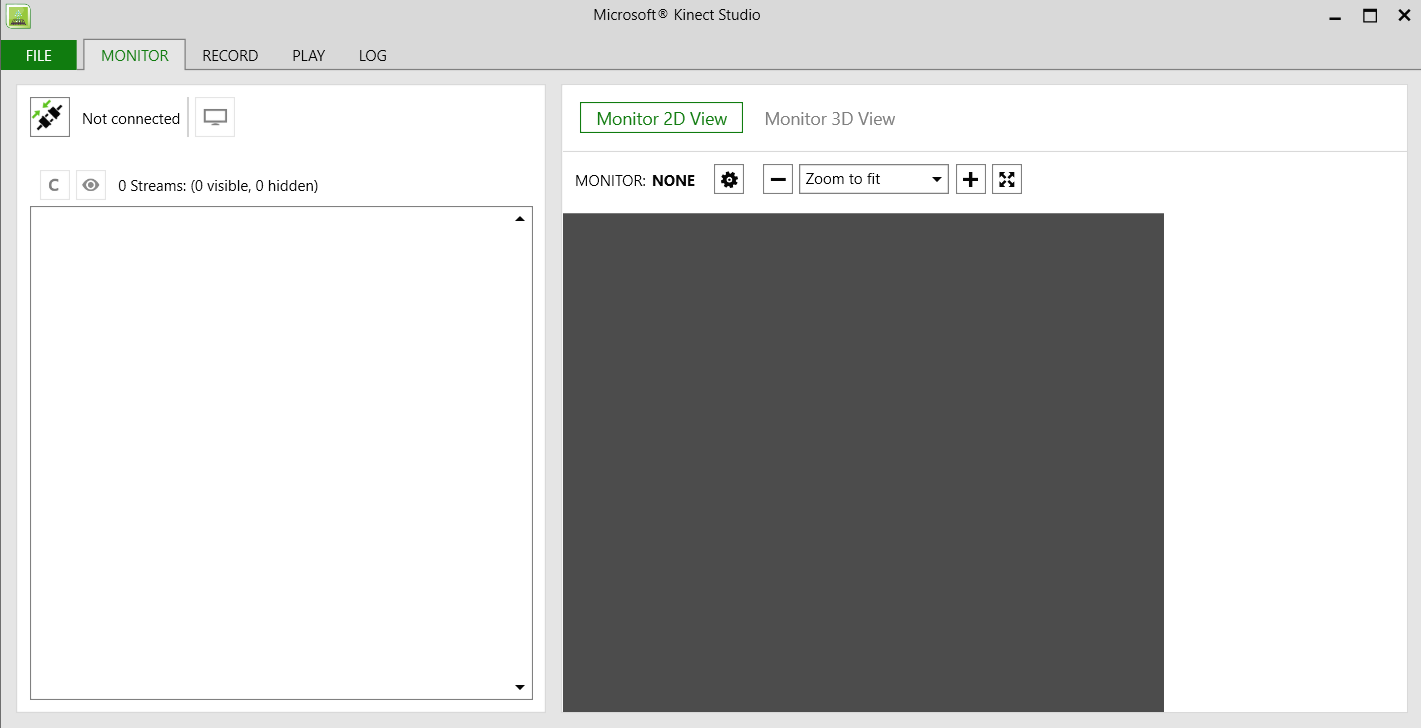Click the monitor display icon next to Not connected

pyautogui.click(x=215, y=117)
